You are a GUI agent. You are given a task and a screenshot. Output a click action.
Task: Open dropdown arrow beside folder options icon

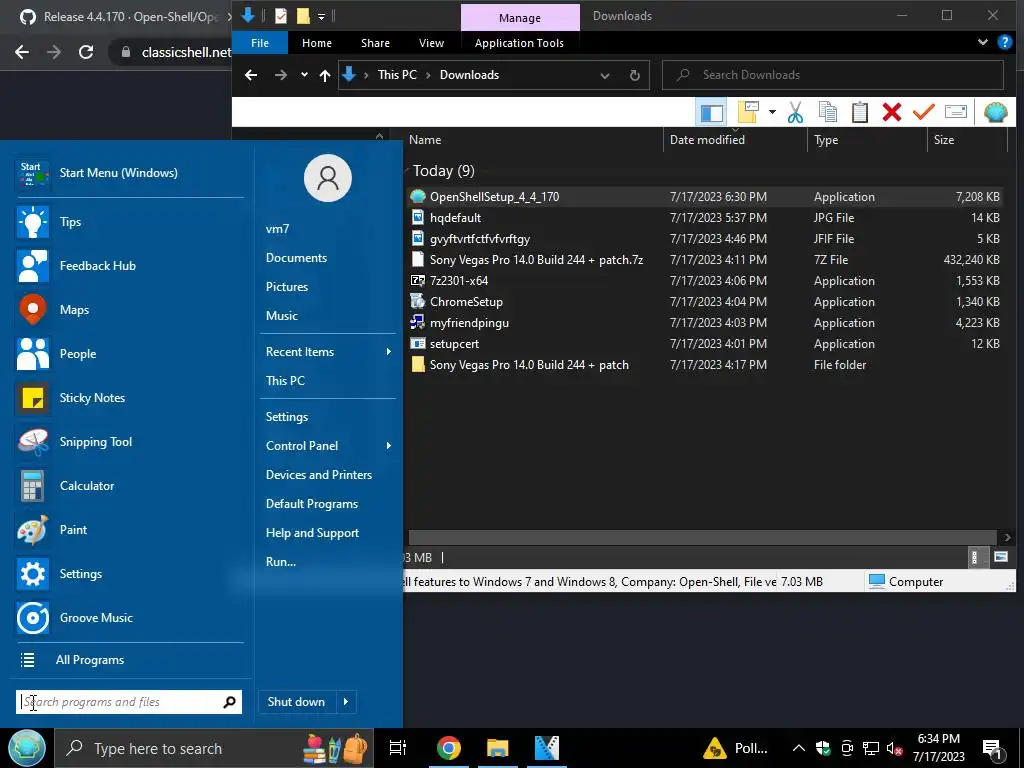[x=772, y=112]
